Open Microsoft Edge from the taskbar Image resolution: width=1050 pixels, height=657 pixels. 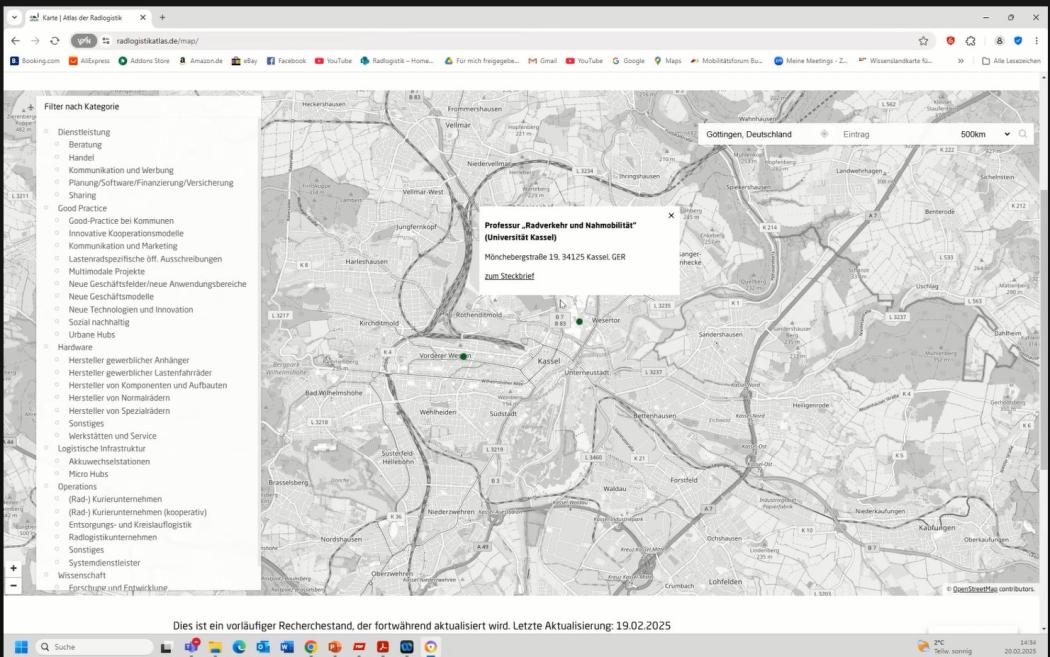[x=239, y=646]
